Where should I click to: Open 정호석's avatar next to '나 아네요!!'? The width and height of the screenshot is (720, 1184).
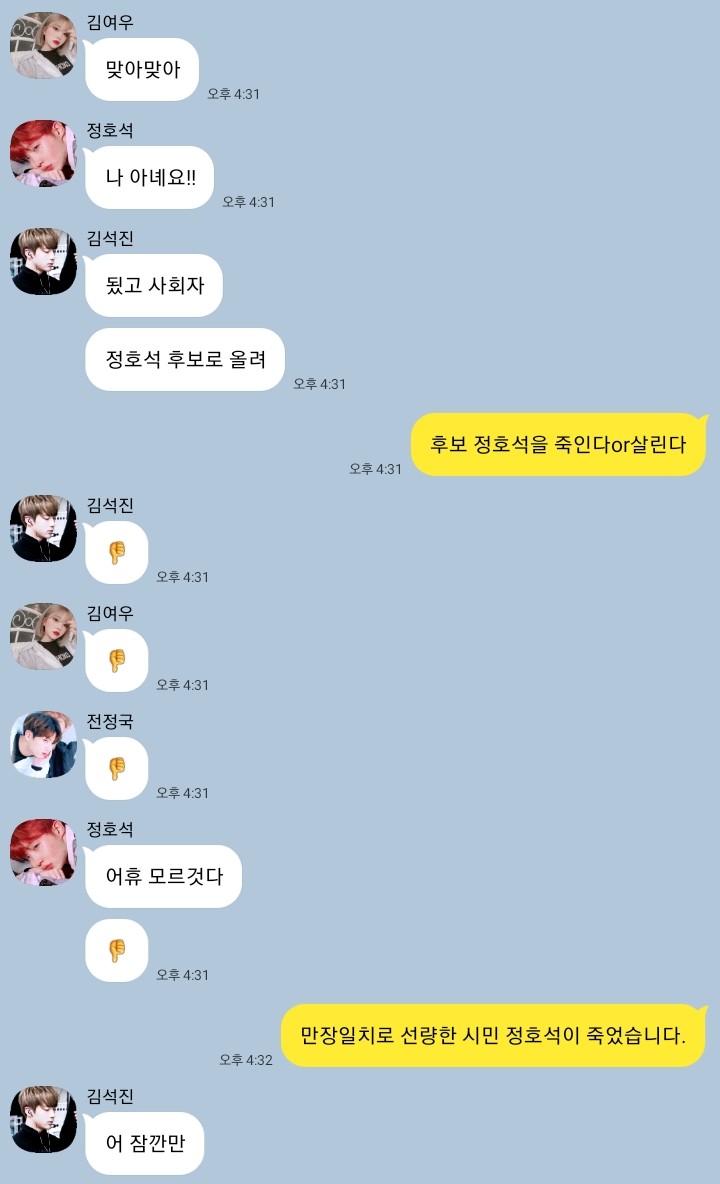[43, 153]
